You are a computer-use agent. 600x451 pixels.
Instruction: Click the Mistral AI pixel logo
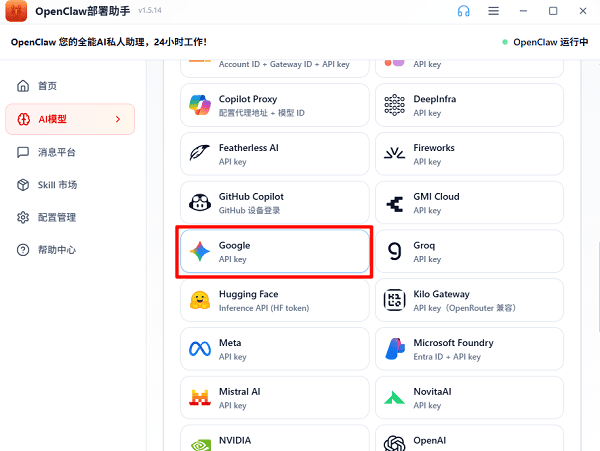200,397
